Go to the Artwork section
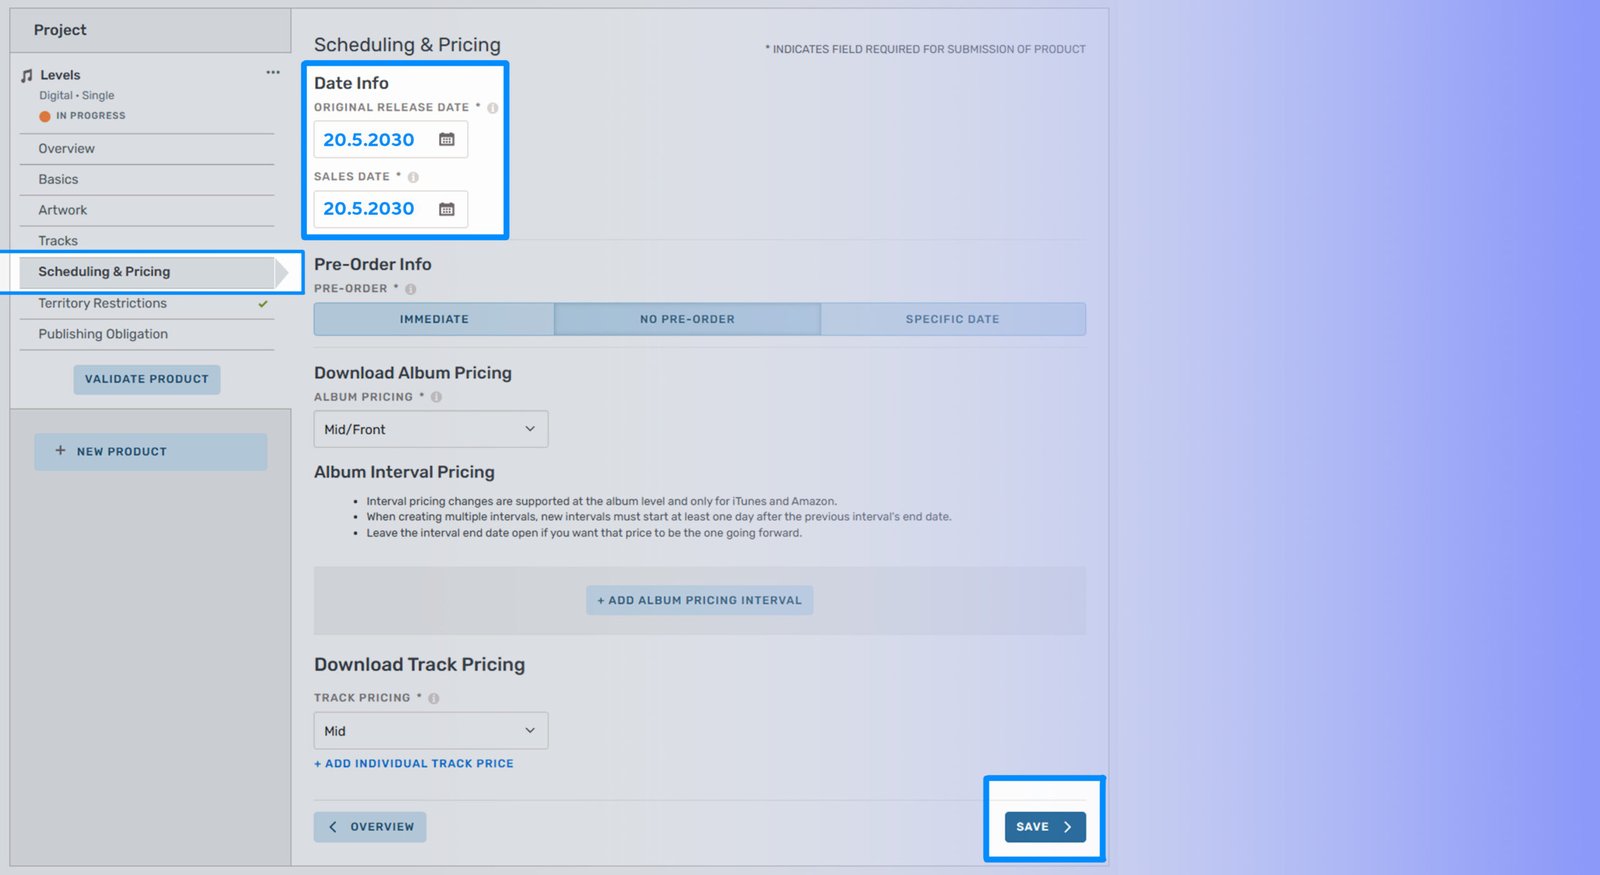The width and height of the screenshot is (1600, 875). [x=63, y=210]
